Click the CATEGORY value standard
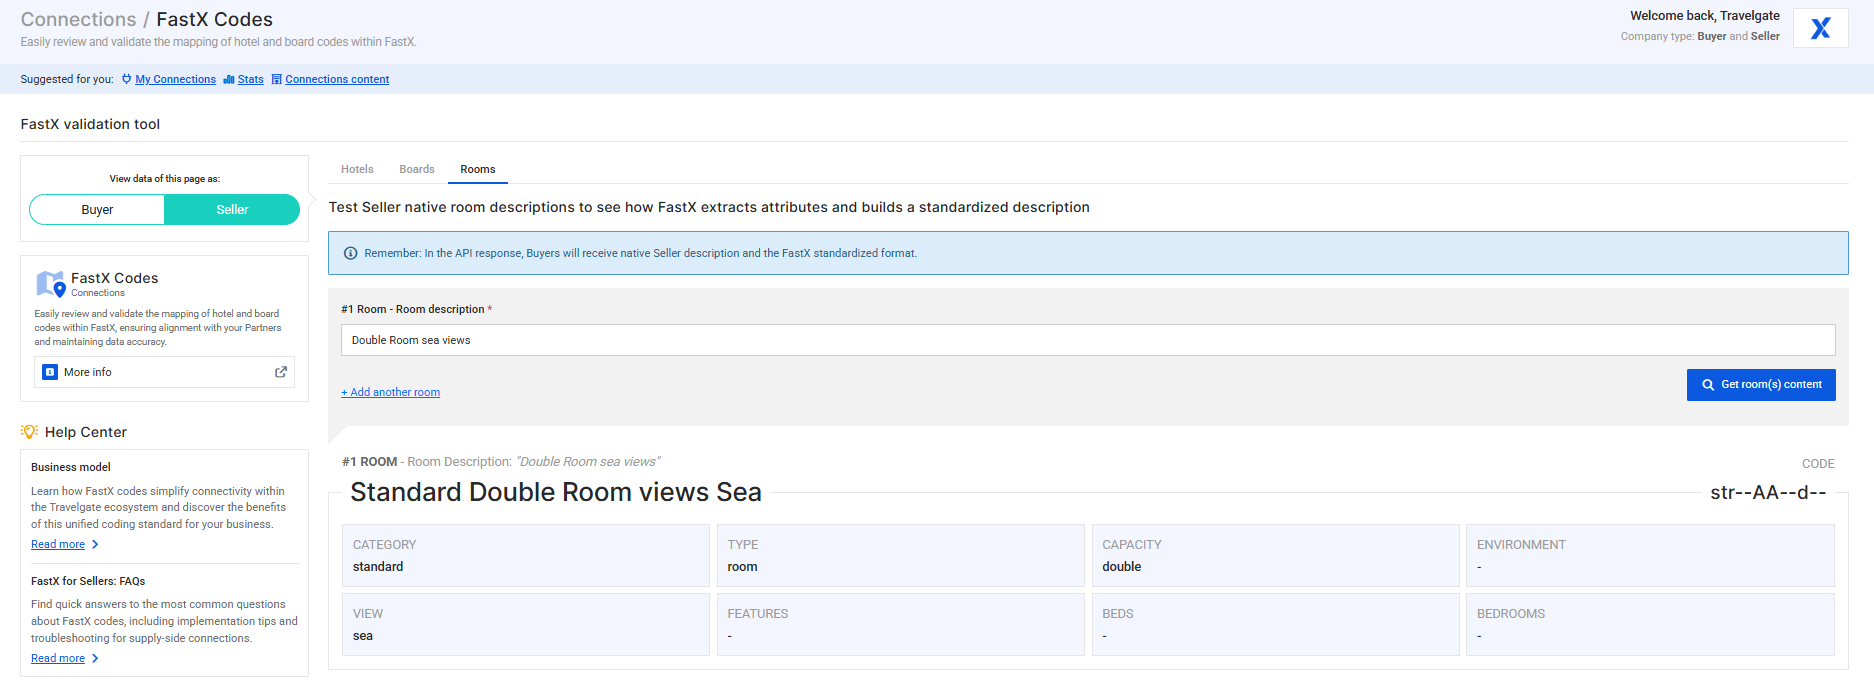The height and width of the screenshot is (688, 1874). [x=378, y=567]
